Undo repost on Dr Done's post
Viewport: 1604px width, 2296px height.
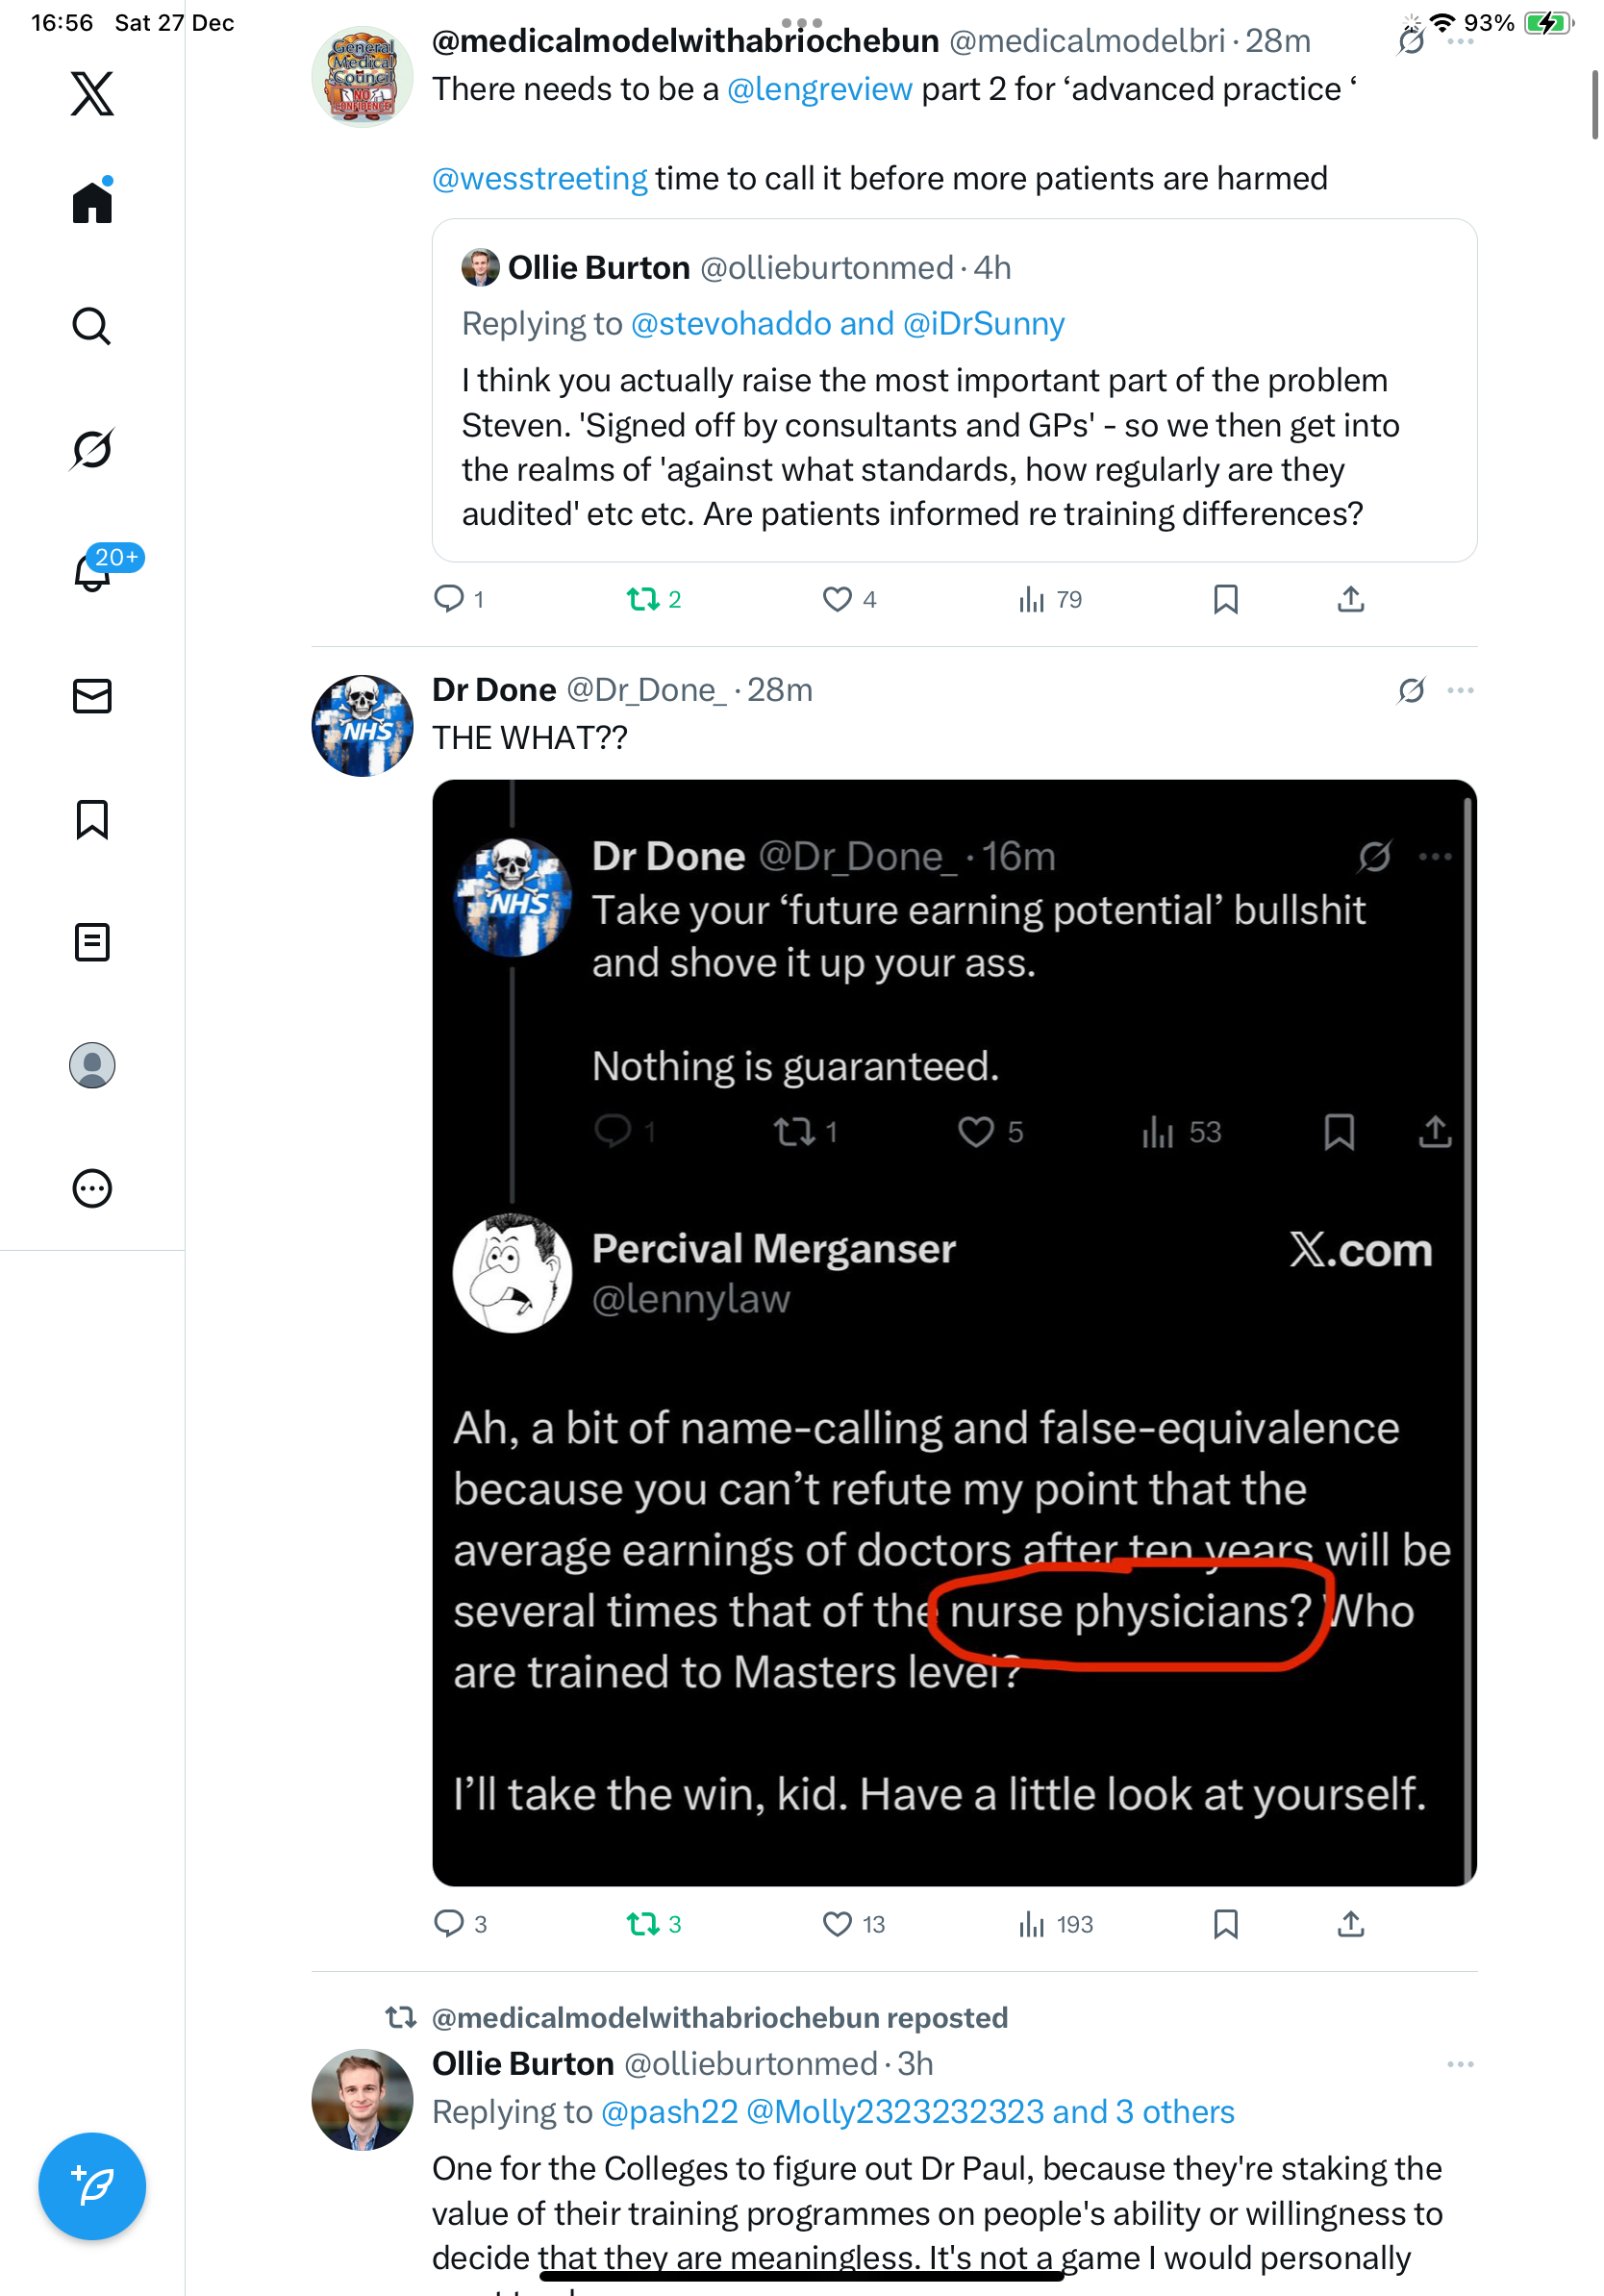pos(643,1924)
